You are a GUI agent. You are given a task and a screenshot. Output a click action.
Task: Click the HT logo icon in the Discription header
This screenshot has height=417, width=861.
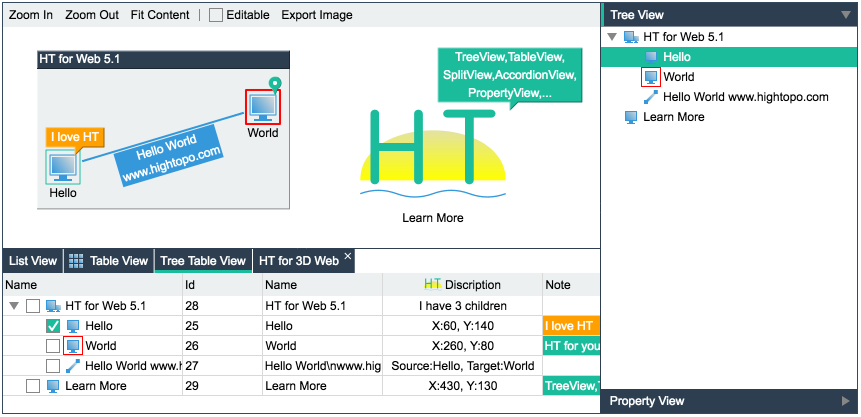pyautogui.click(x=433, y=284)
